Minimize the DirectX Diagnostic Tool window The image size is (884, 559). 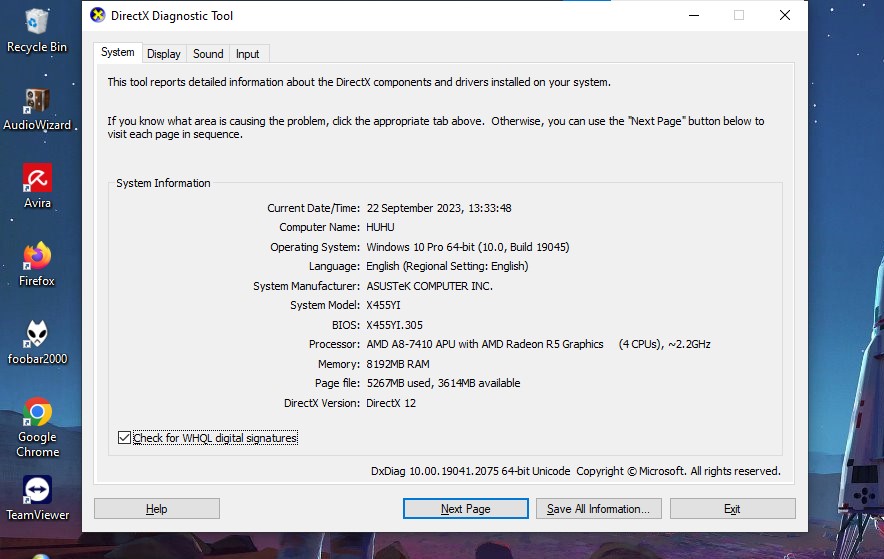pyautogui.click(x=694, y=15)
